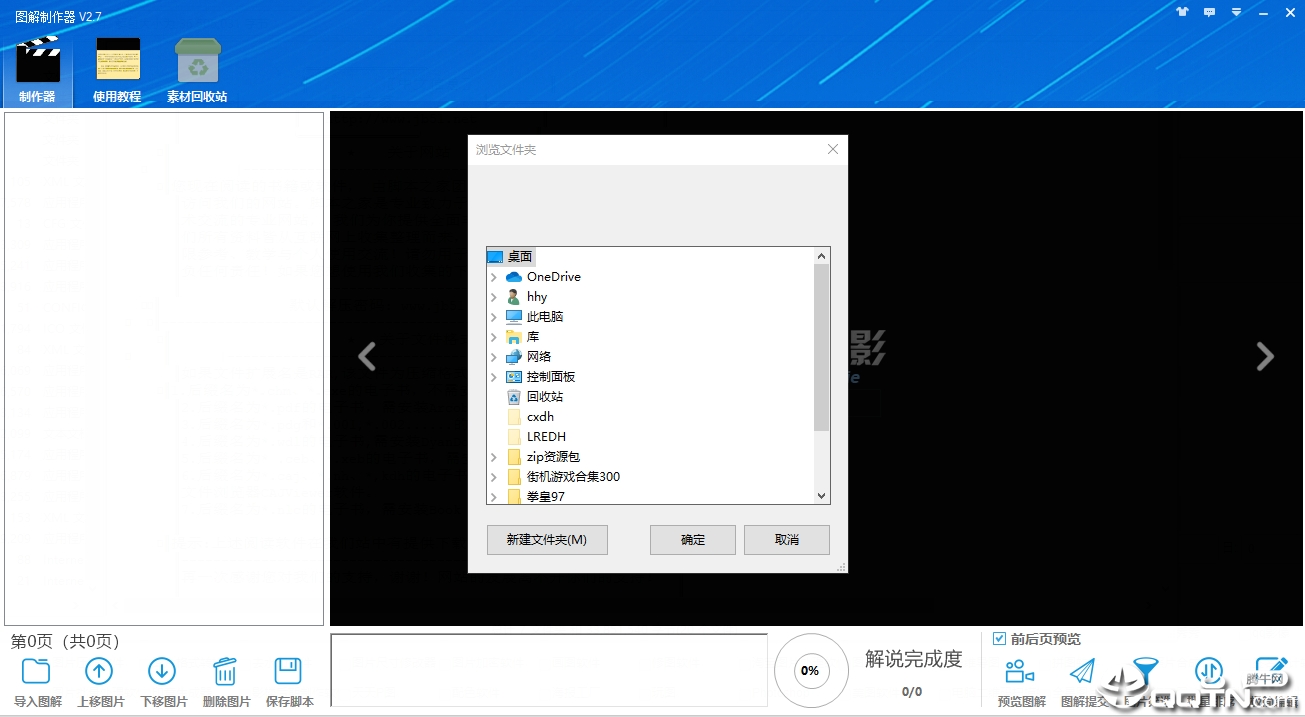1305x717 pixels.
Task: Expand the 此电脑 tree node
Action: (x=492, y=316)
